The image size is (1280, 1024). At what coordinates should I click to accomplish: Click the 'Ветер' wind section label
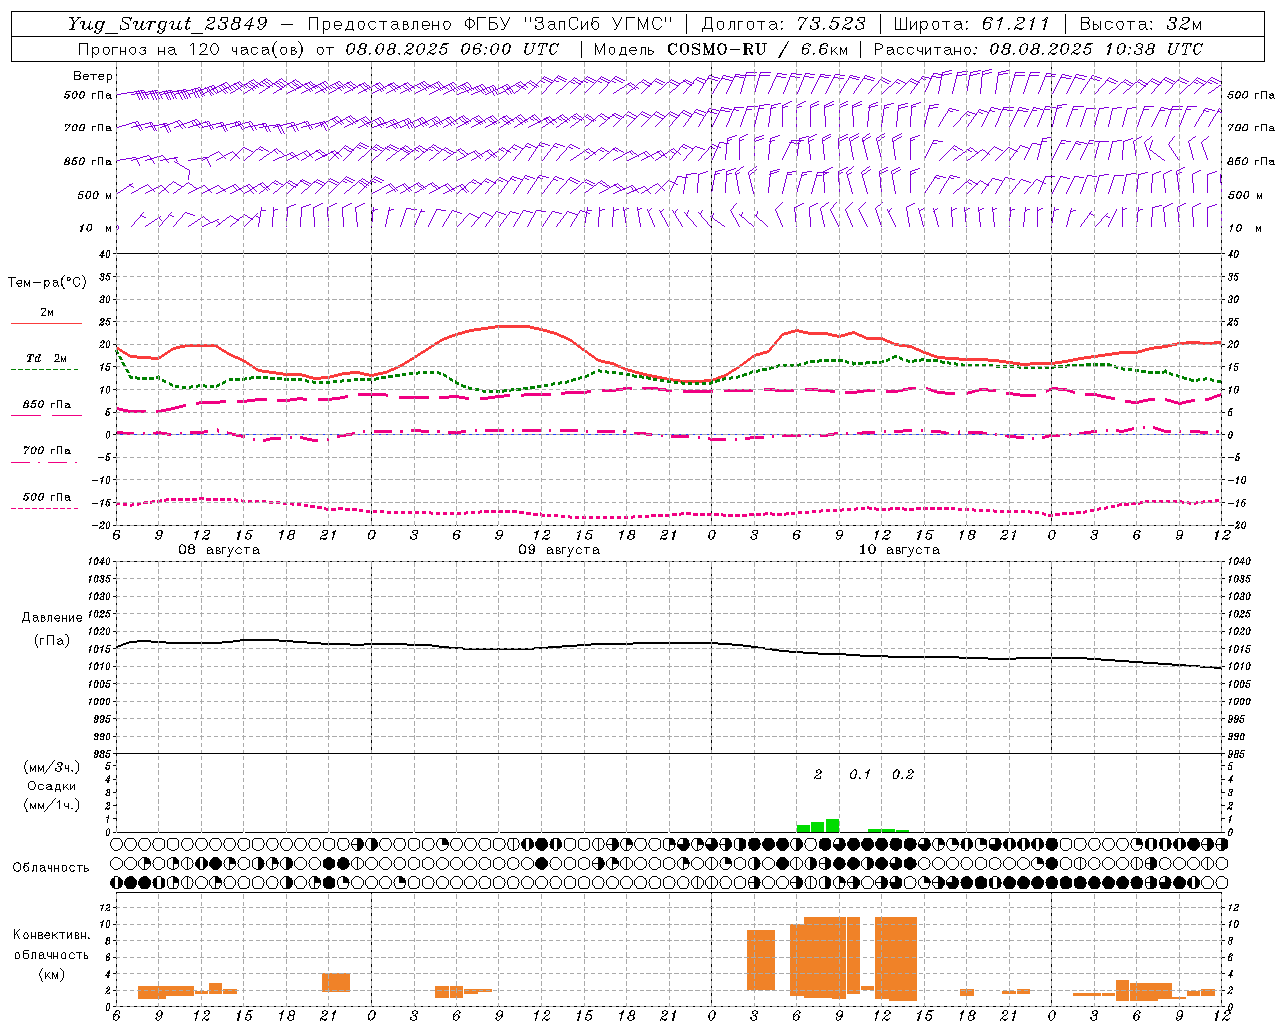pos(93,76)
